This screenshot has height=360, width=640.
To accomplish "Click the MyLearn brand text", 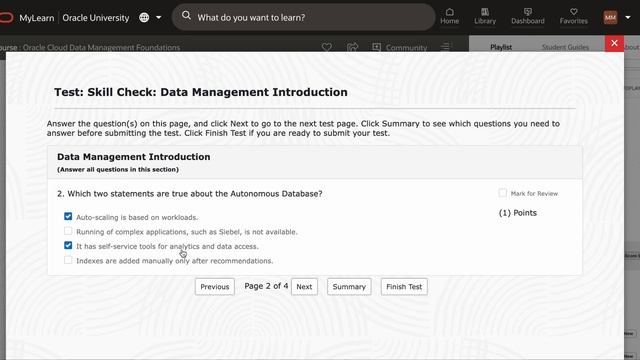I will [37, 18].
